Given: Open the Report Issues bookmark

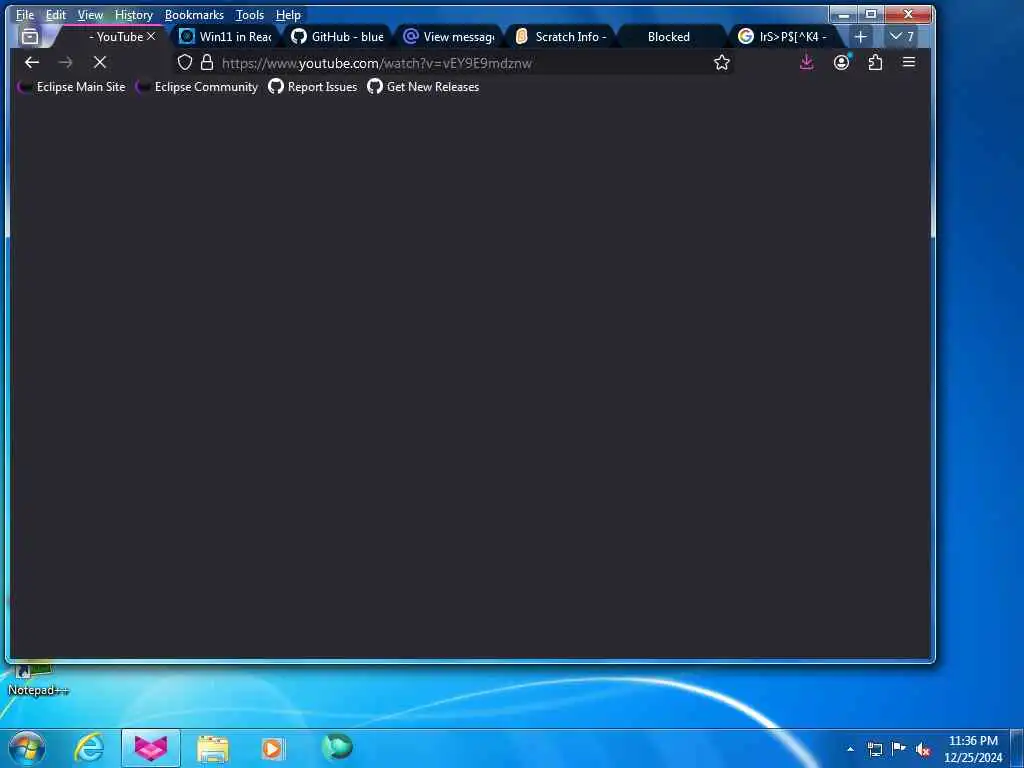Looking at the screenshot, I should click(313, 87).
